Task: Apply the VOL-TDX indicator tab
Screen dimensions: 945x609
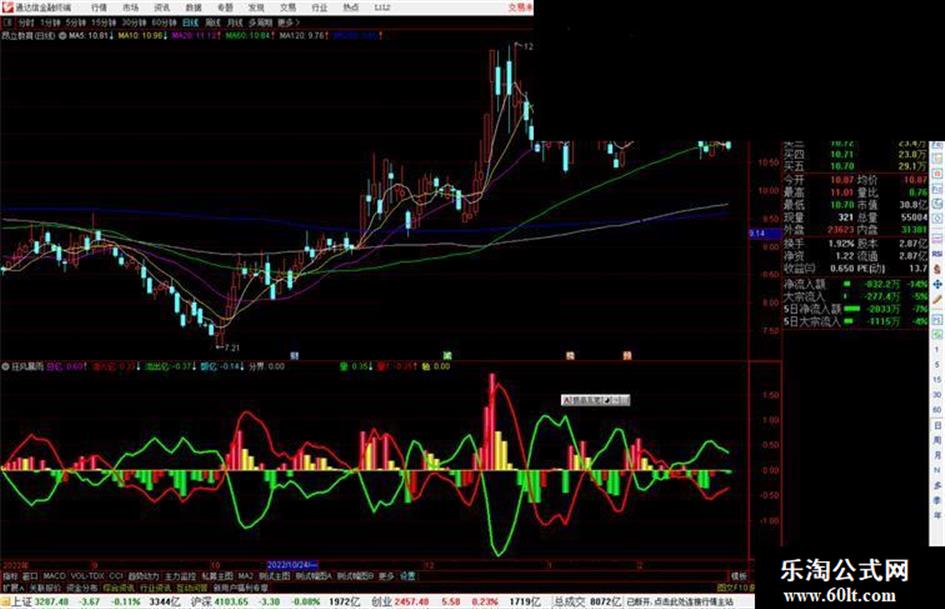Action: (x=87, y=576)
